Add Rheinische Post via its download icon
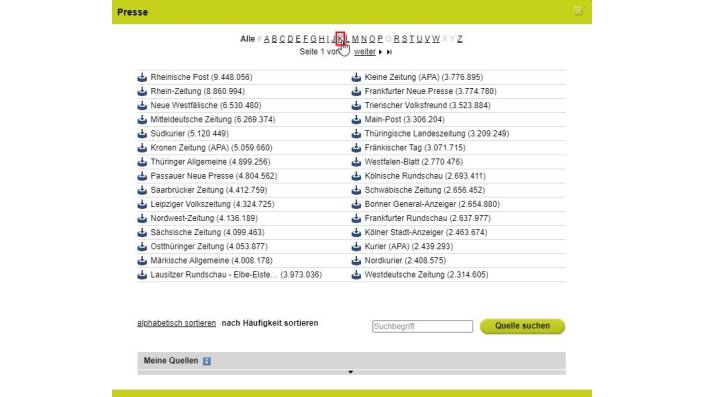705x397 pixels. pyautogui.click(x=142, y=77)
